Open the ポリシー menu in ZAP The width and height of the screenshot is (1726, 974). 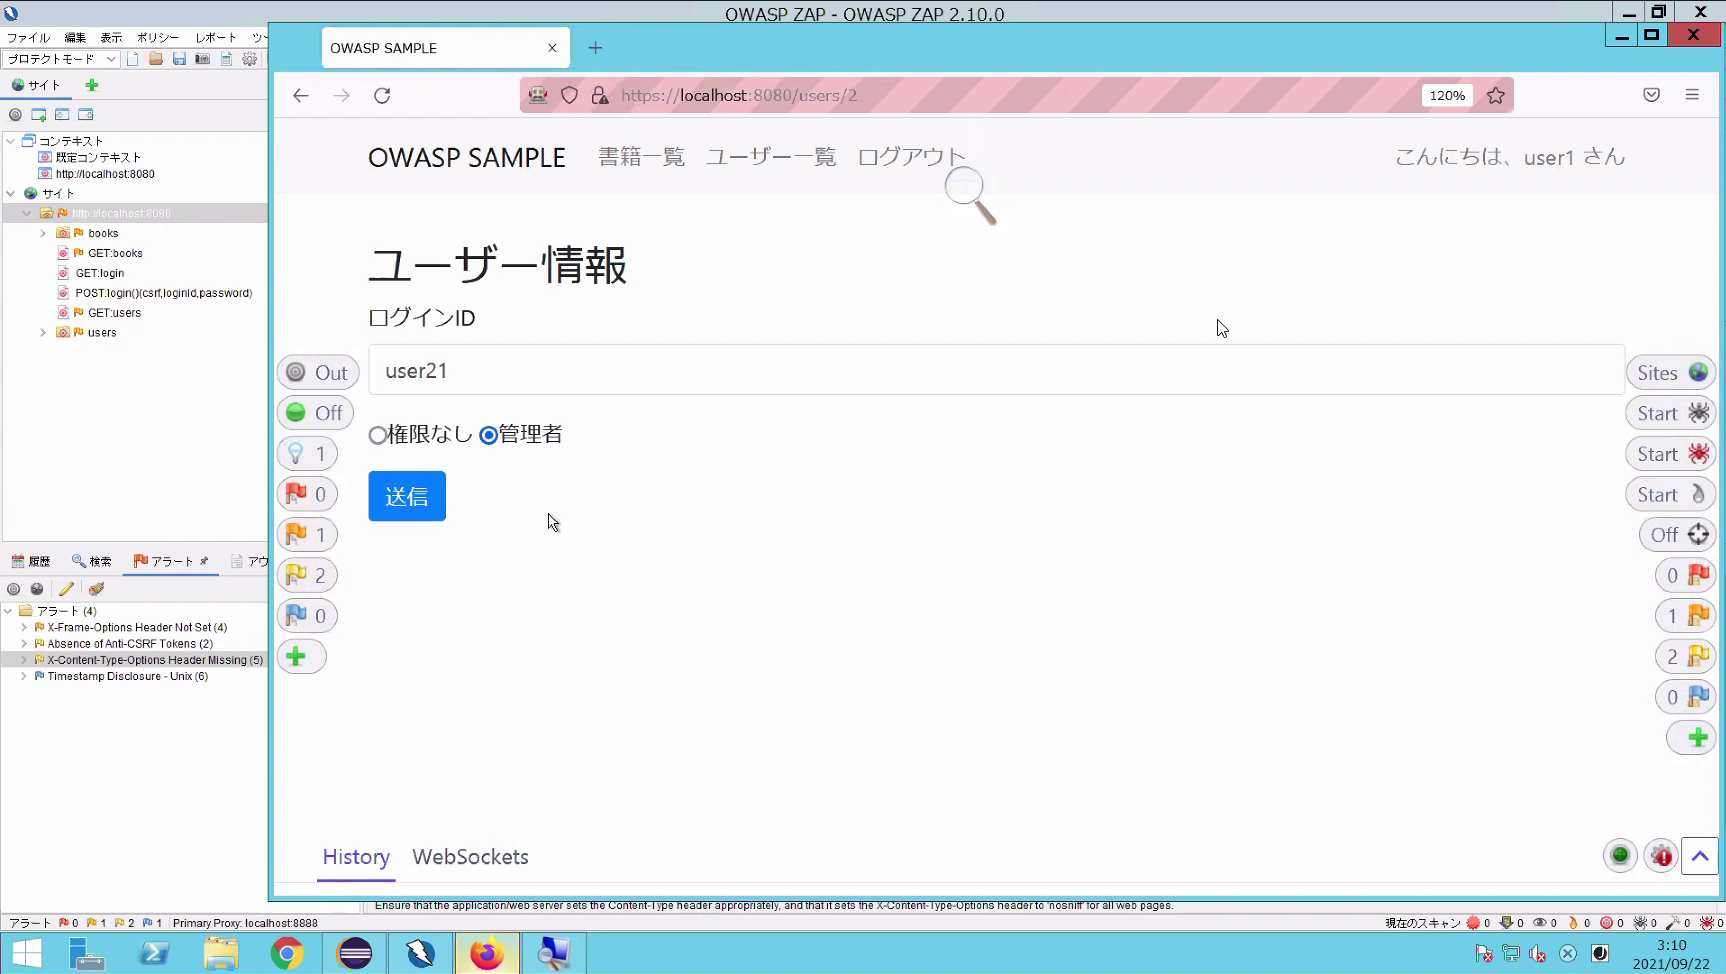click(158, 37)
